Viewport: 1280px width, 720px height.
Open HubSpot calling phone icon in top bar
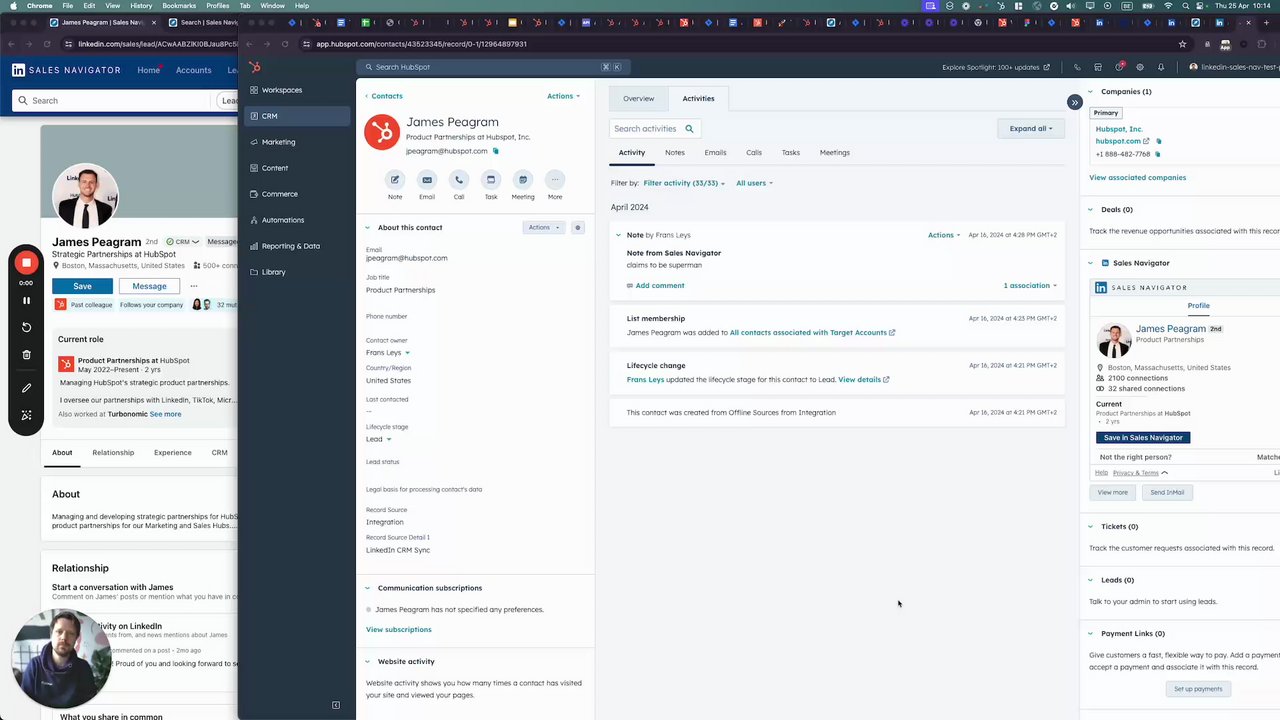point(1077,67)
